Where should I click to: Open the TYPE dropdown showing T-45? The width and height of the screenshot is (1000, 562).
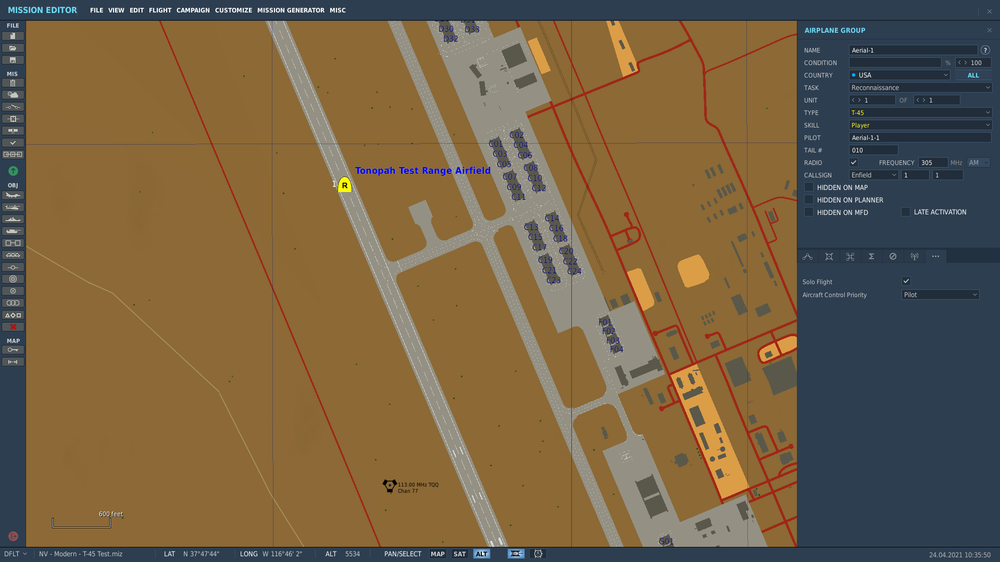(x=920, y=112)
